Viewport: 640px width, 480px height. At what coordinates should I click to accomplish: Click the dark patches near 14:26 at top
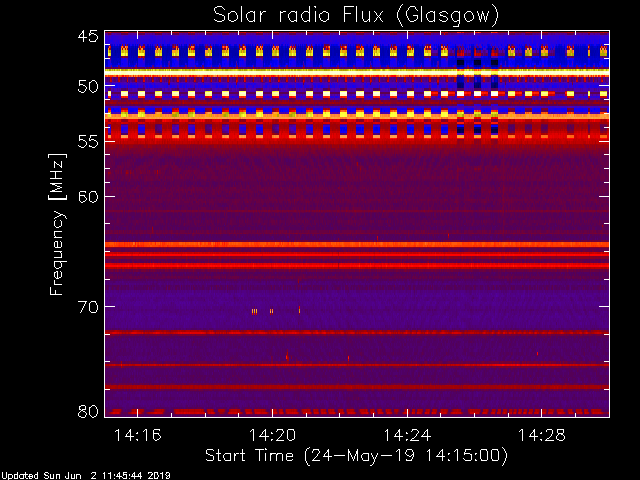(x=477, y=64)
